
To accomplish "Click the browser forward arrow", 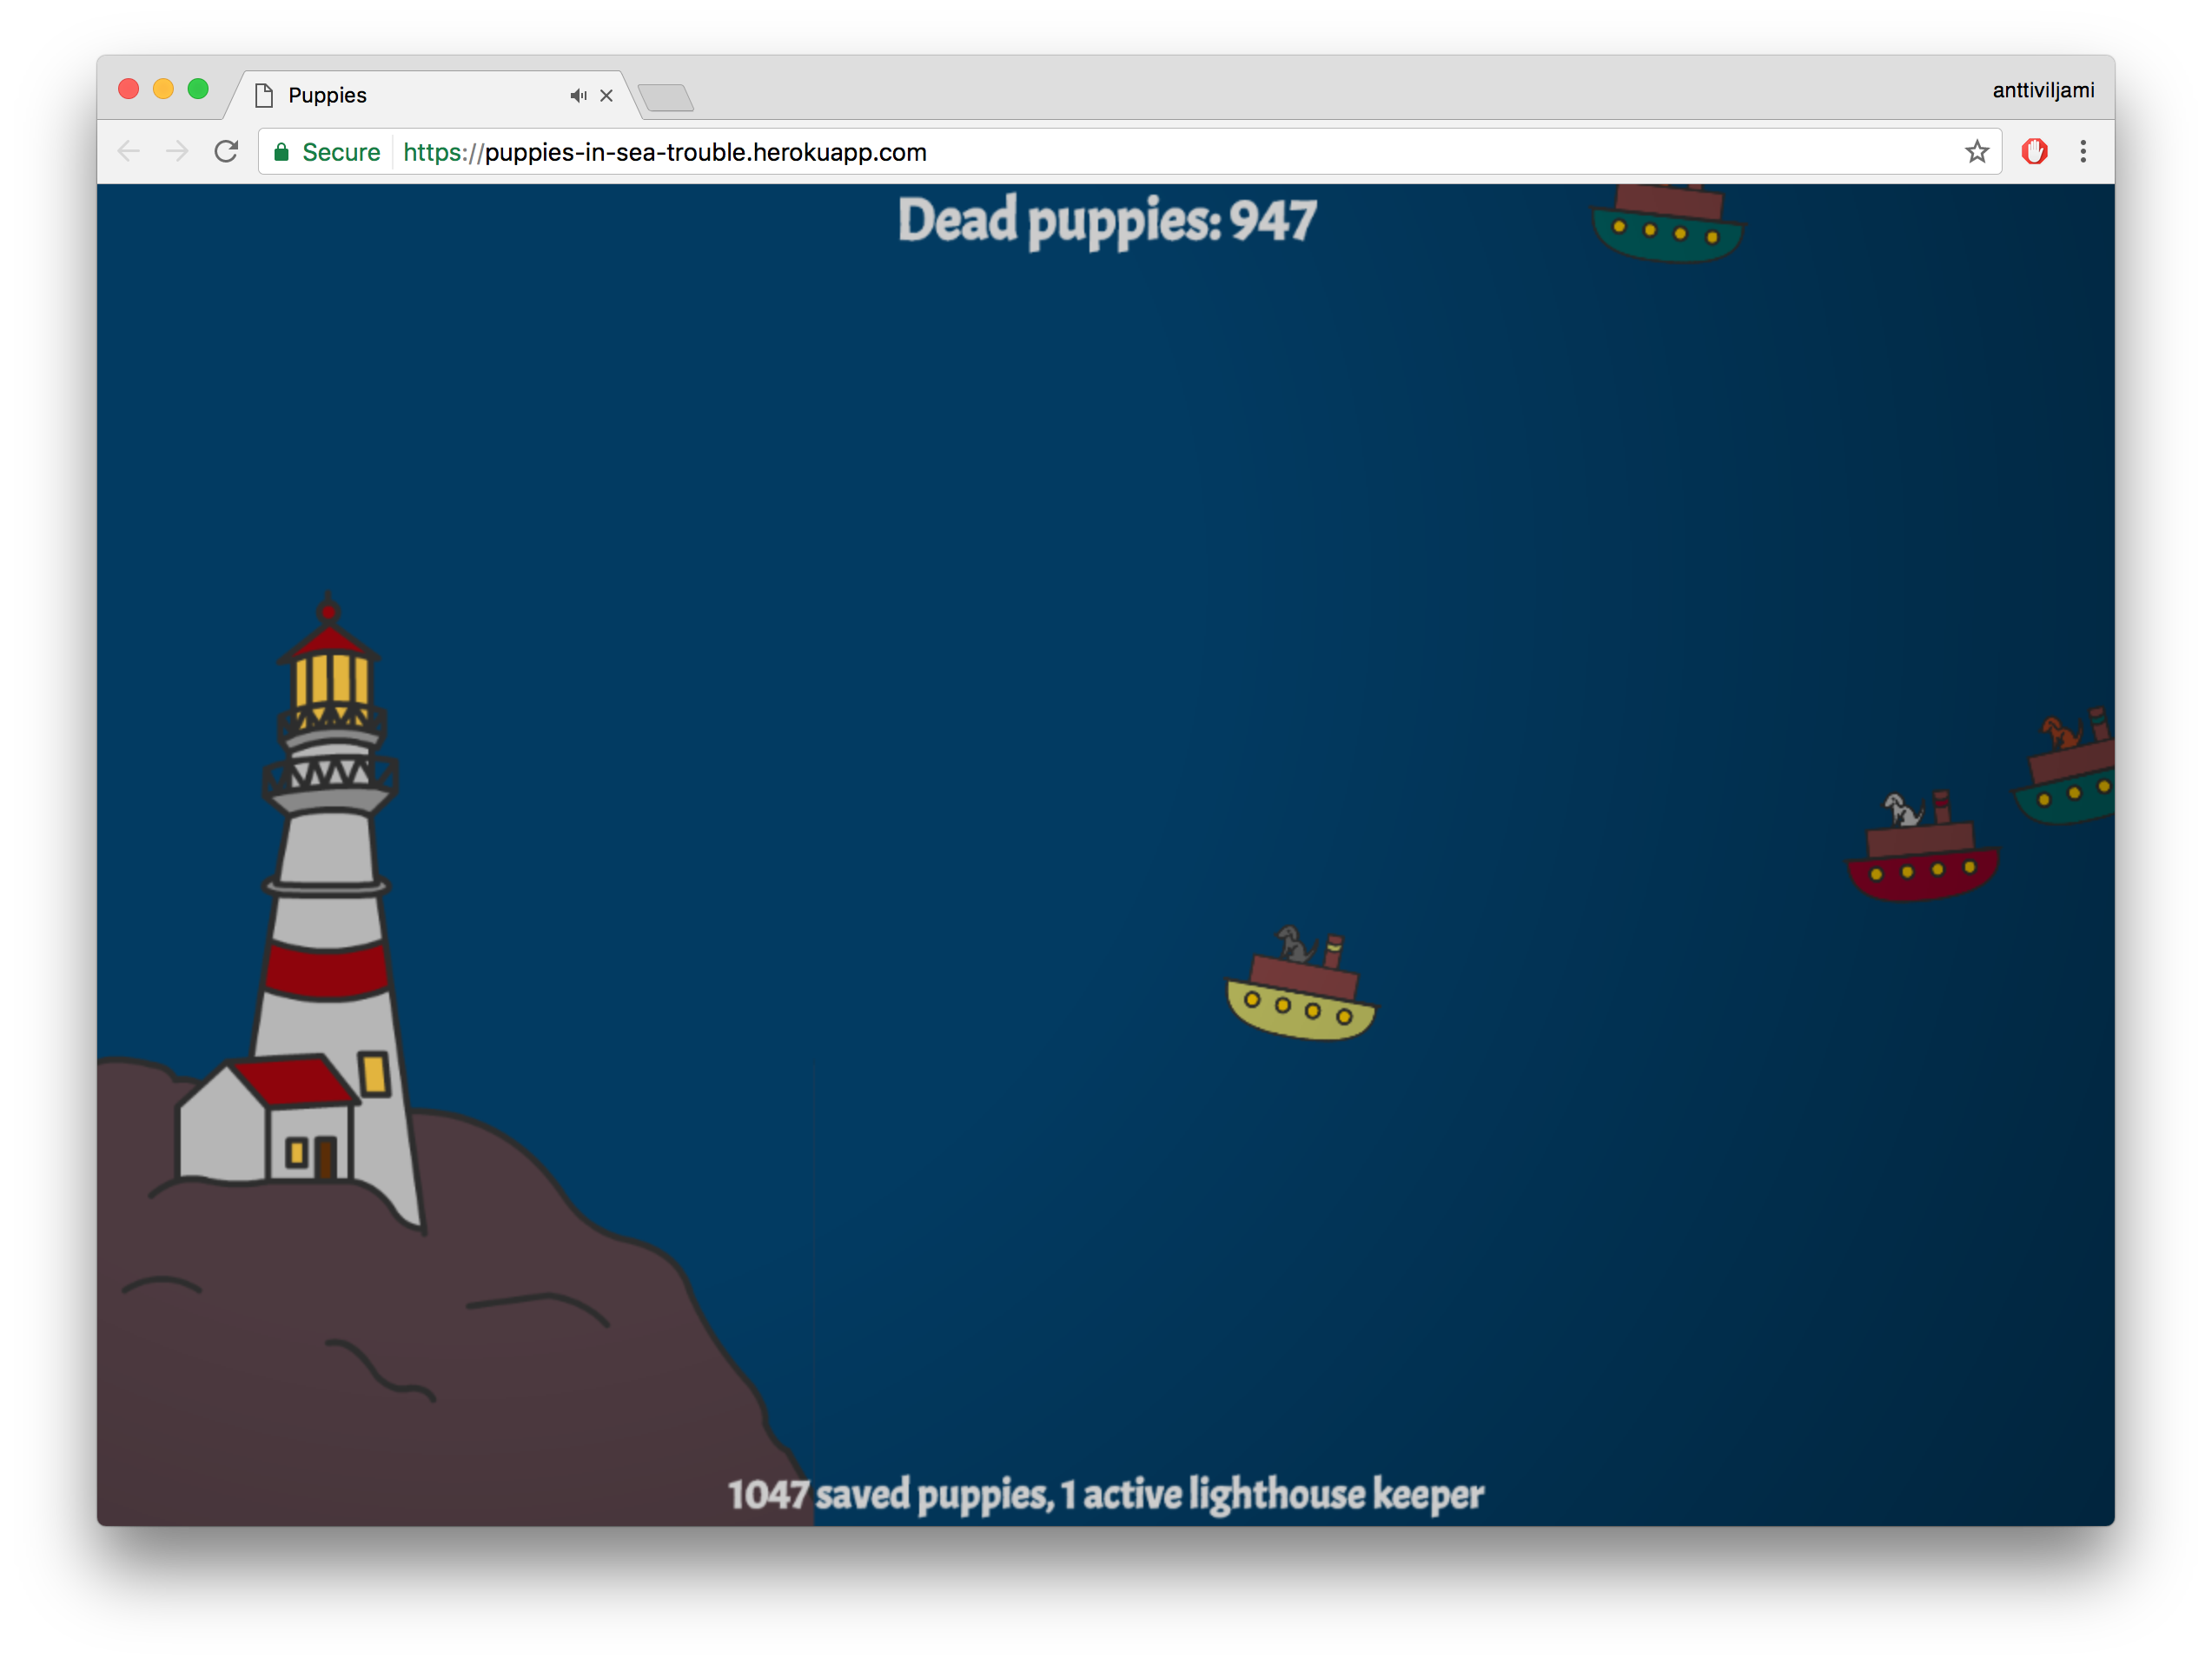I will pos(177,152).
